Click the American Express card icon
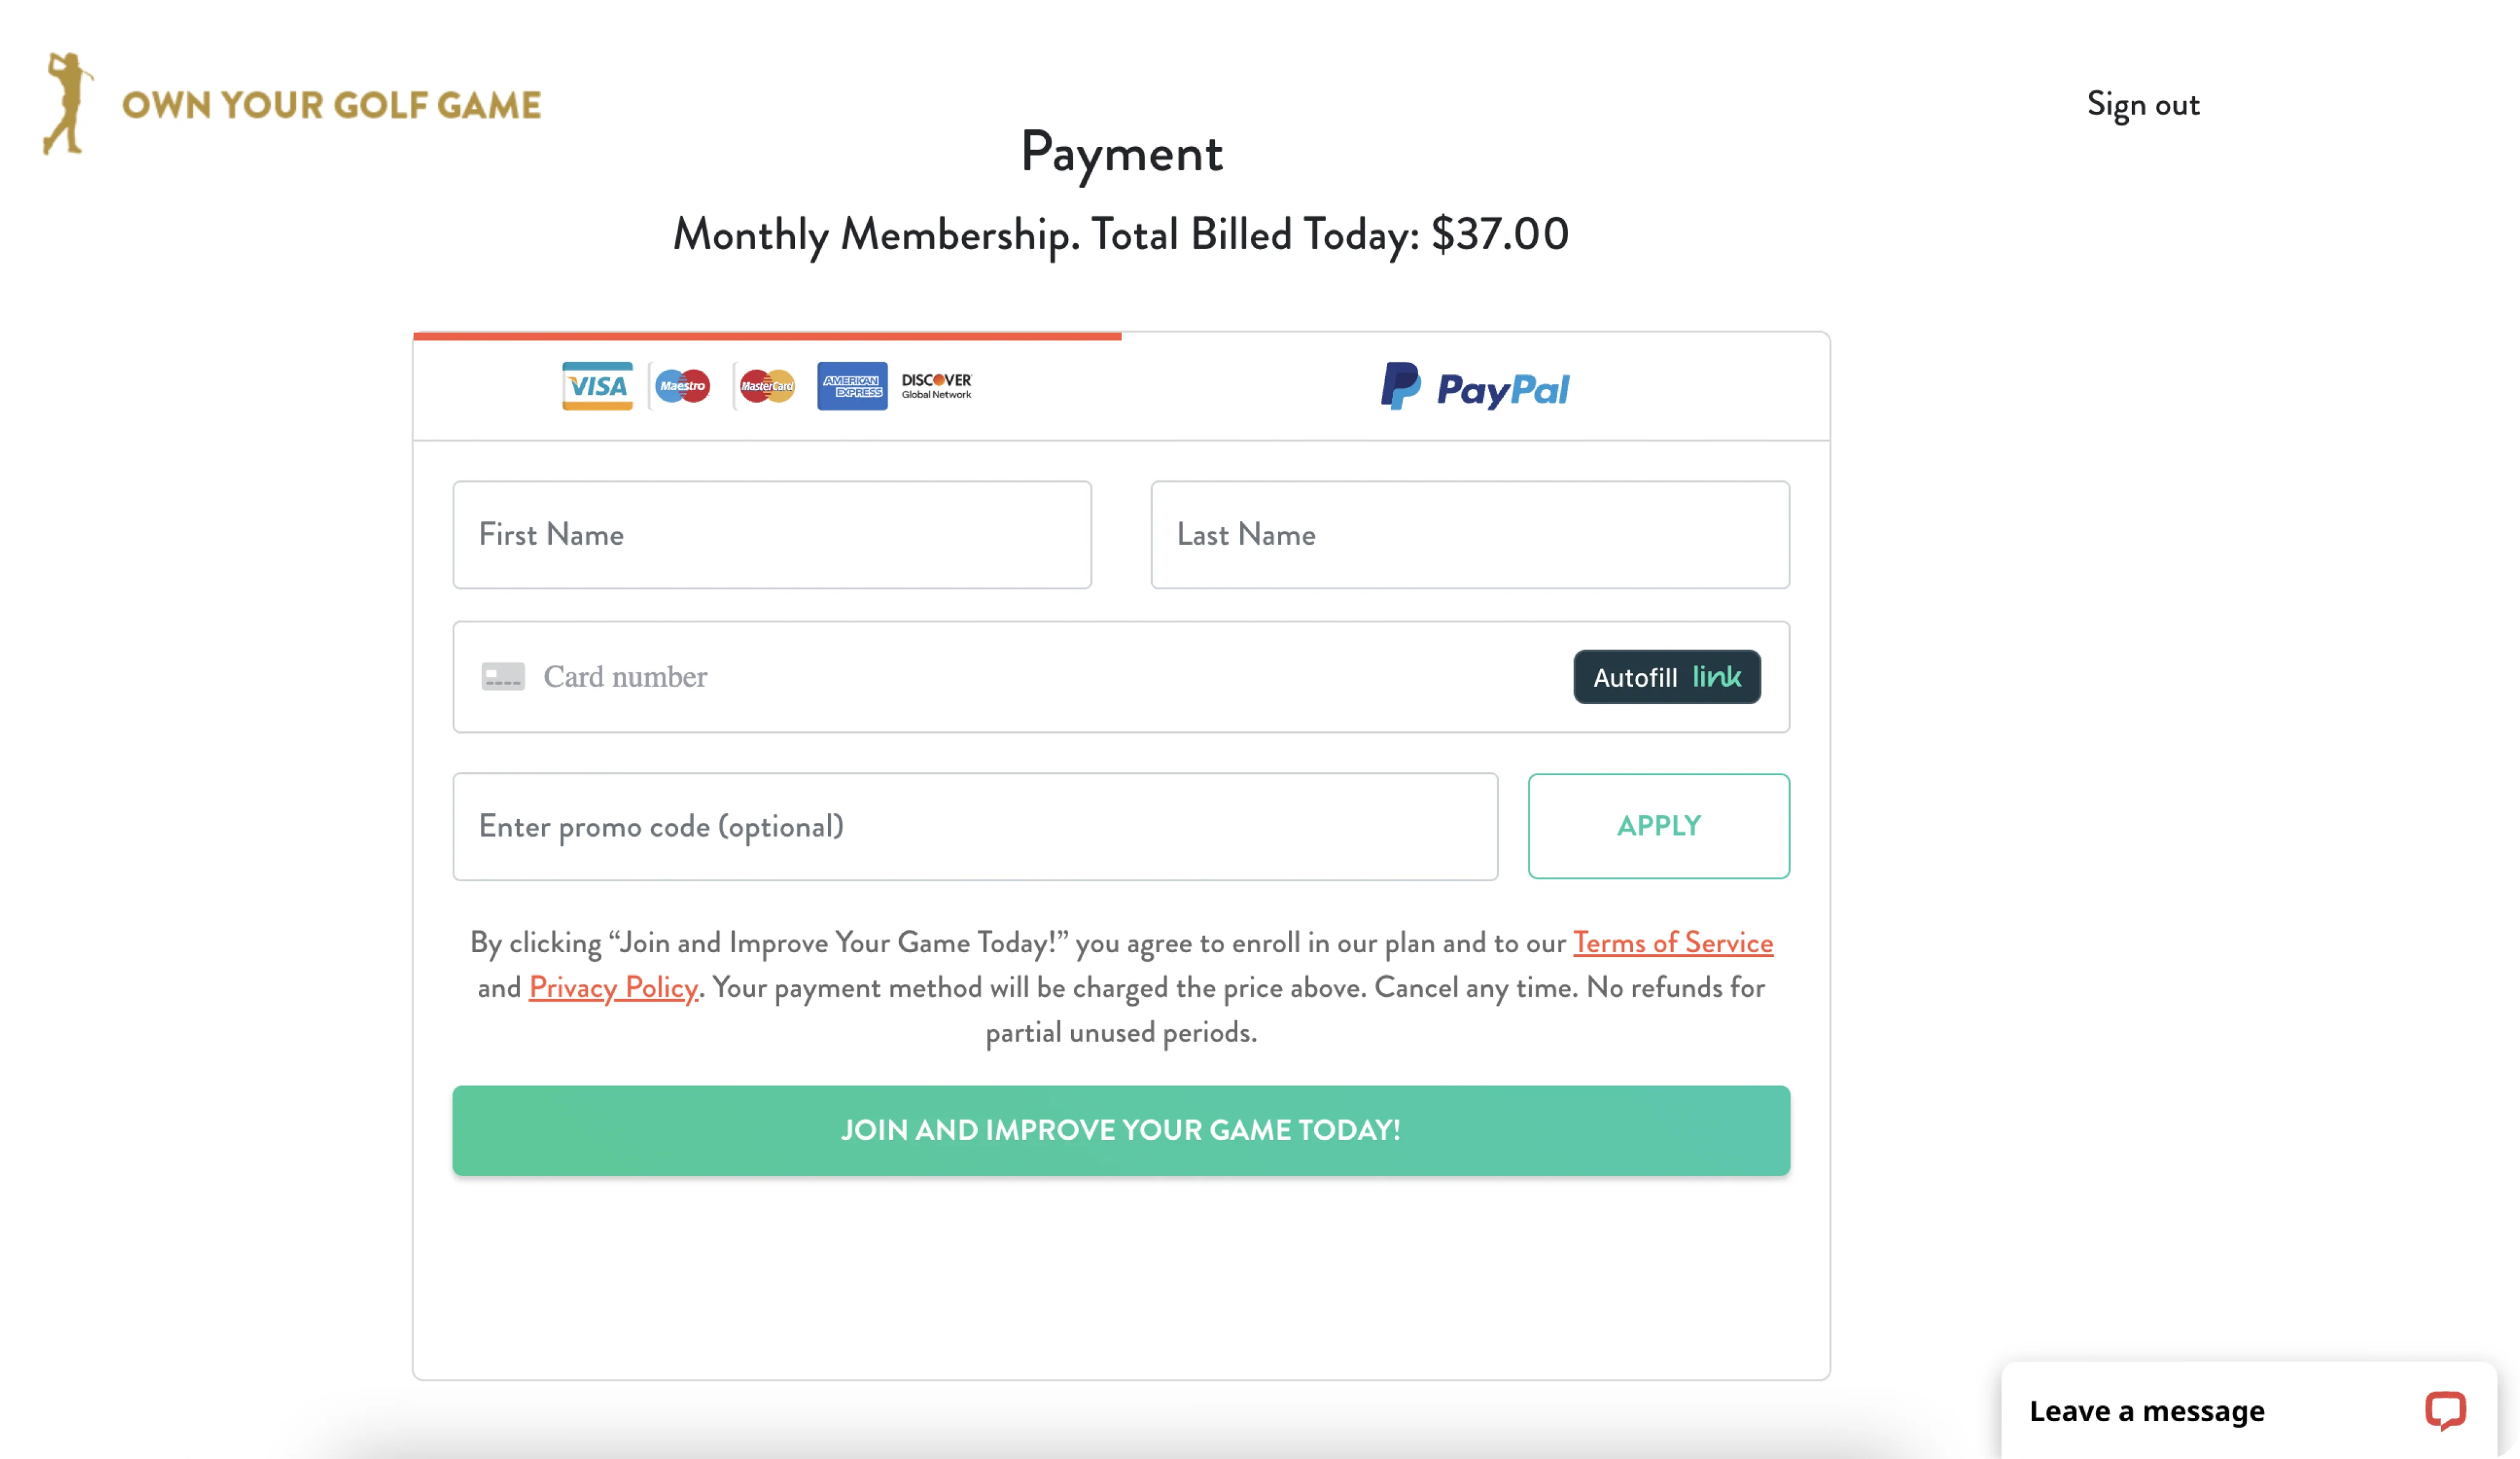The width and height of the screenshot is (2520, 1459). click(x=852, y=386)
